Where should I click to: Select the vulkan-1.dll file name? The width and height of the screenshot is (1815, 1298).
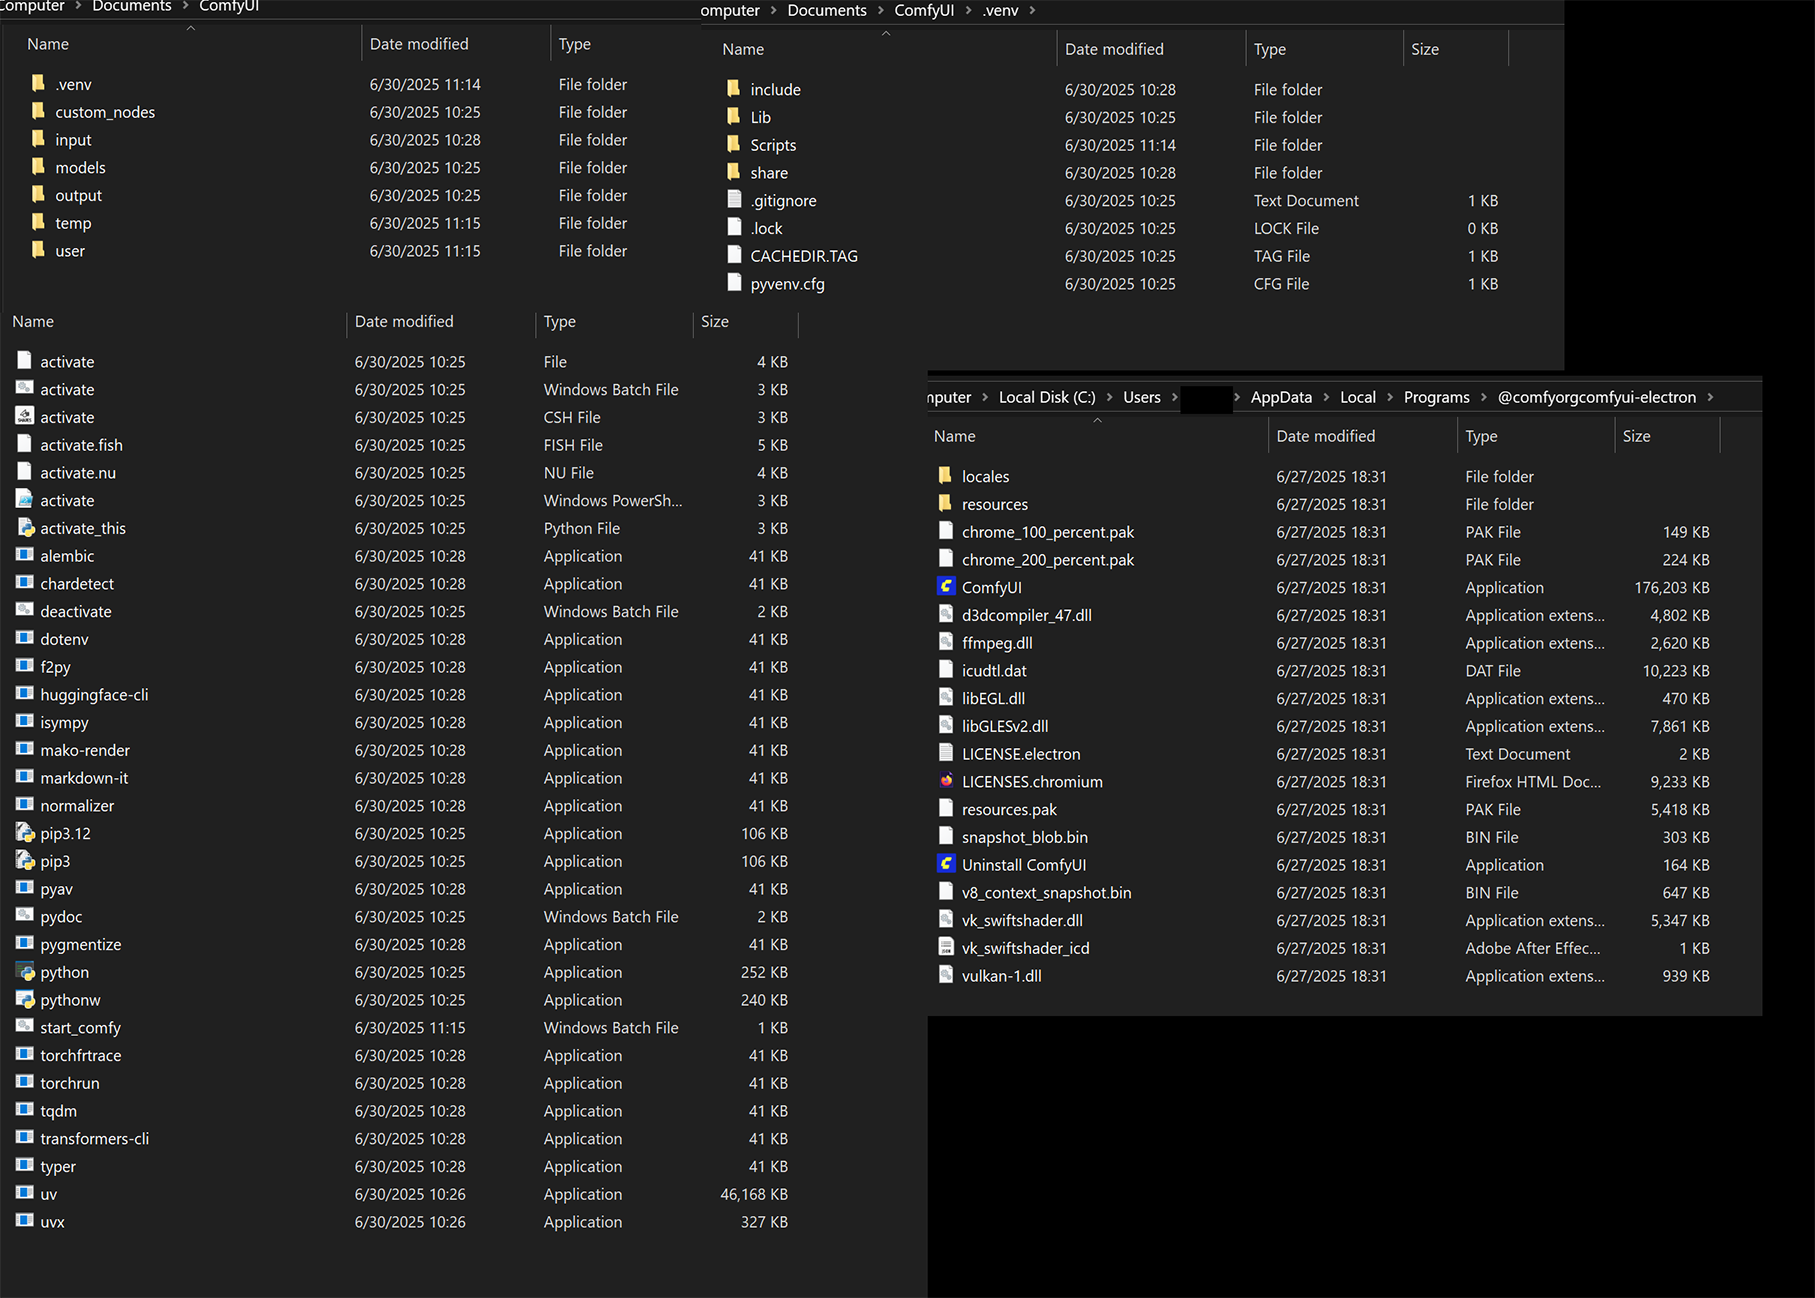pos(1001,976)
